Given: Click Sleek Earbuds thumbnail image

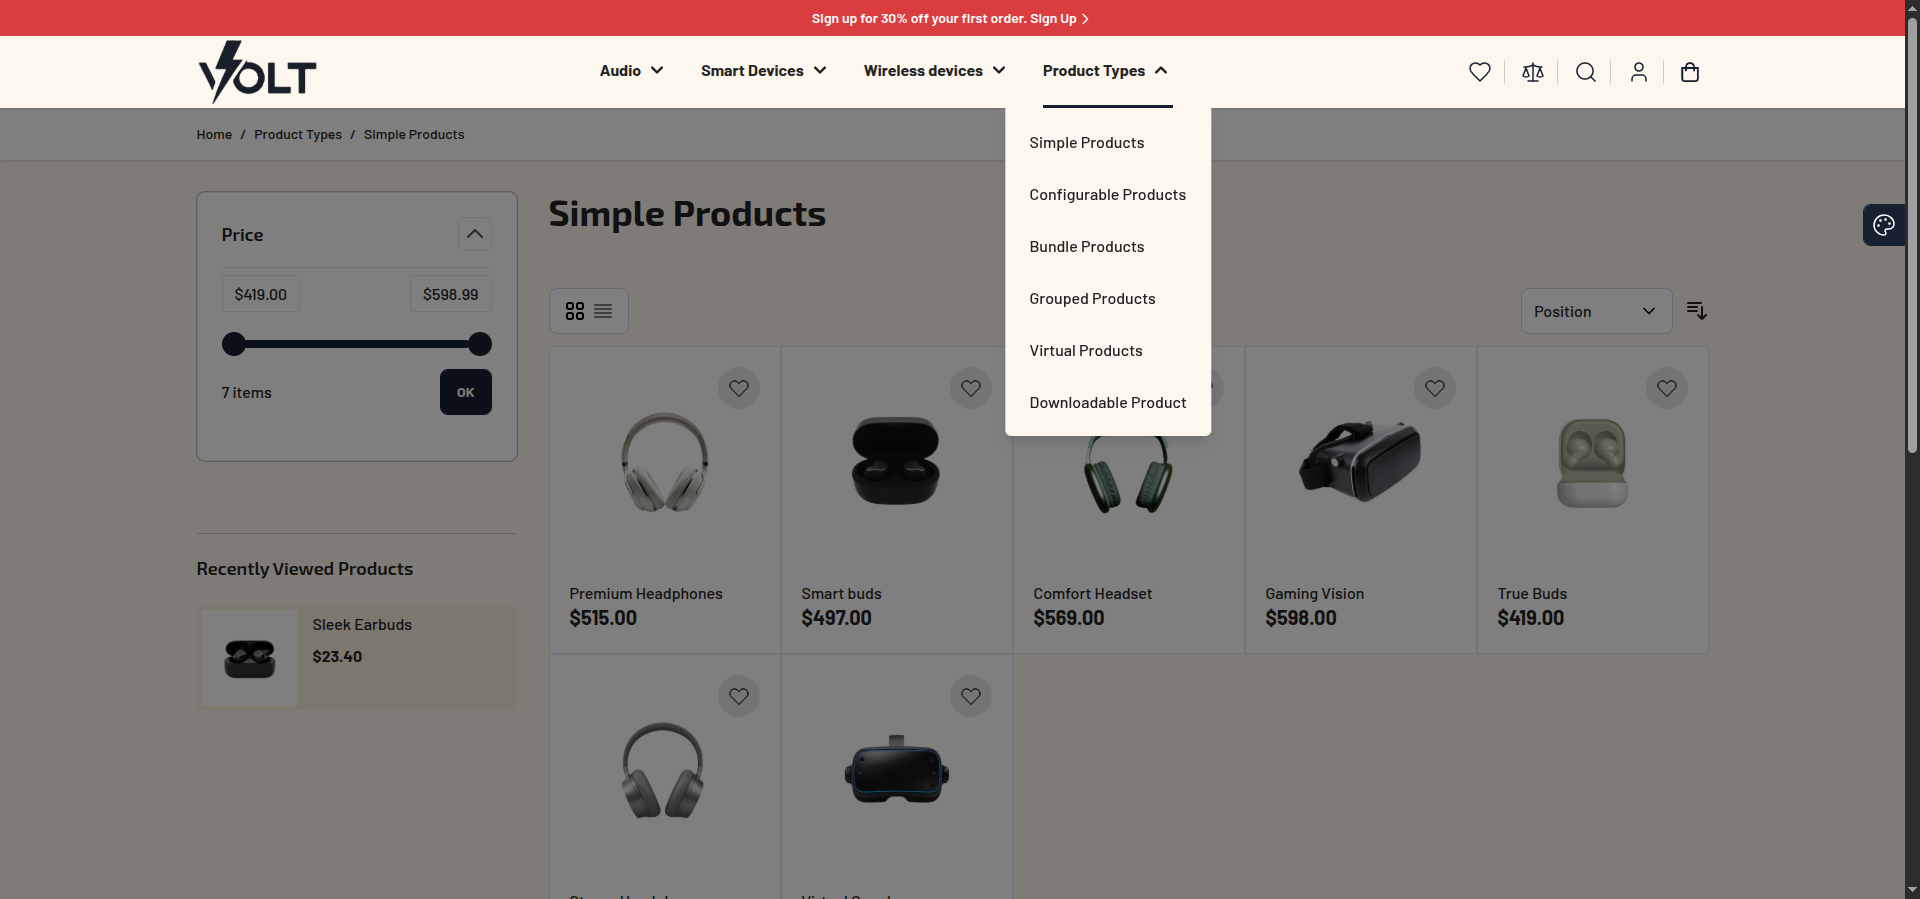Looking at the screenshot, I should click(x=249, y=658).
